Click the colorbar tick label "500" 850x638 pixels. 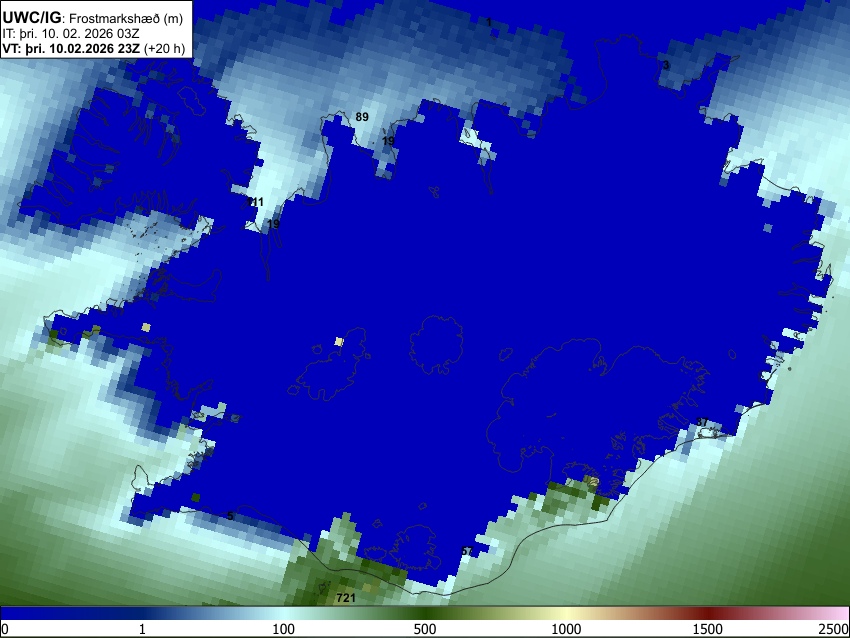tap(425, 629)
